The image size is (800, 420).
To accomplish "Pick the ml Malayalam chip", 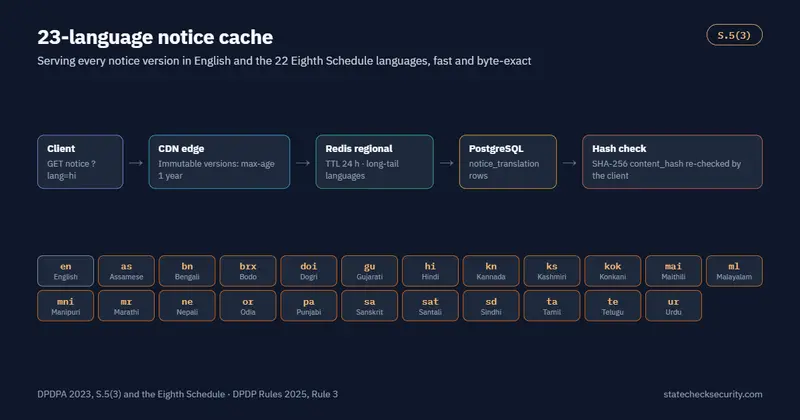I will point(734,271).
